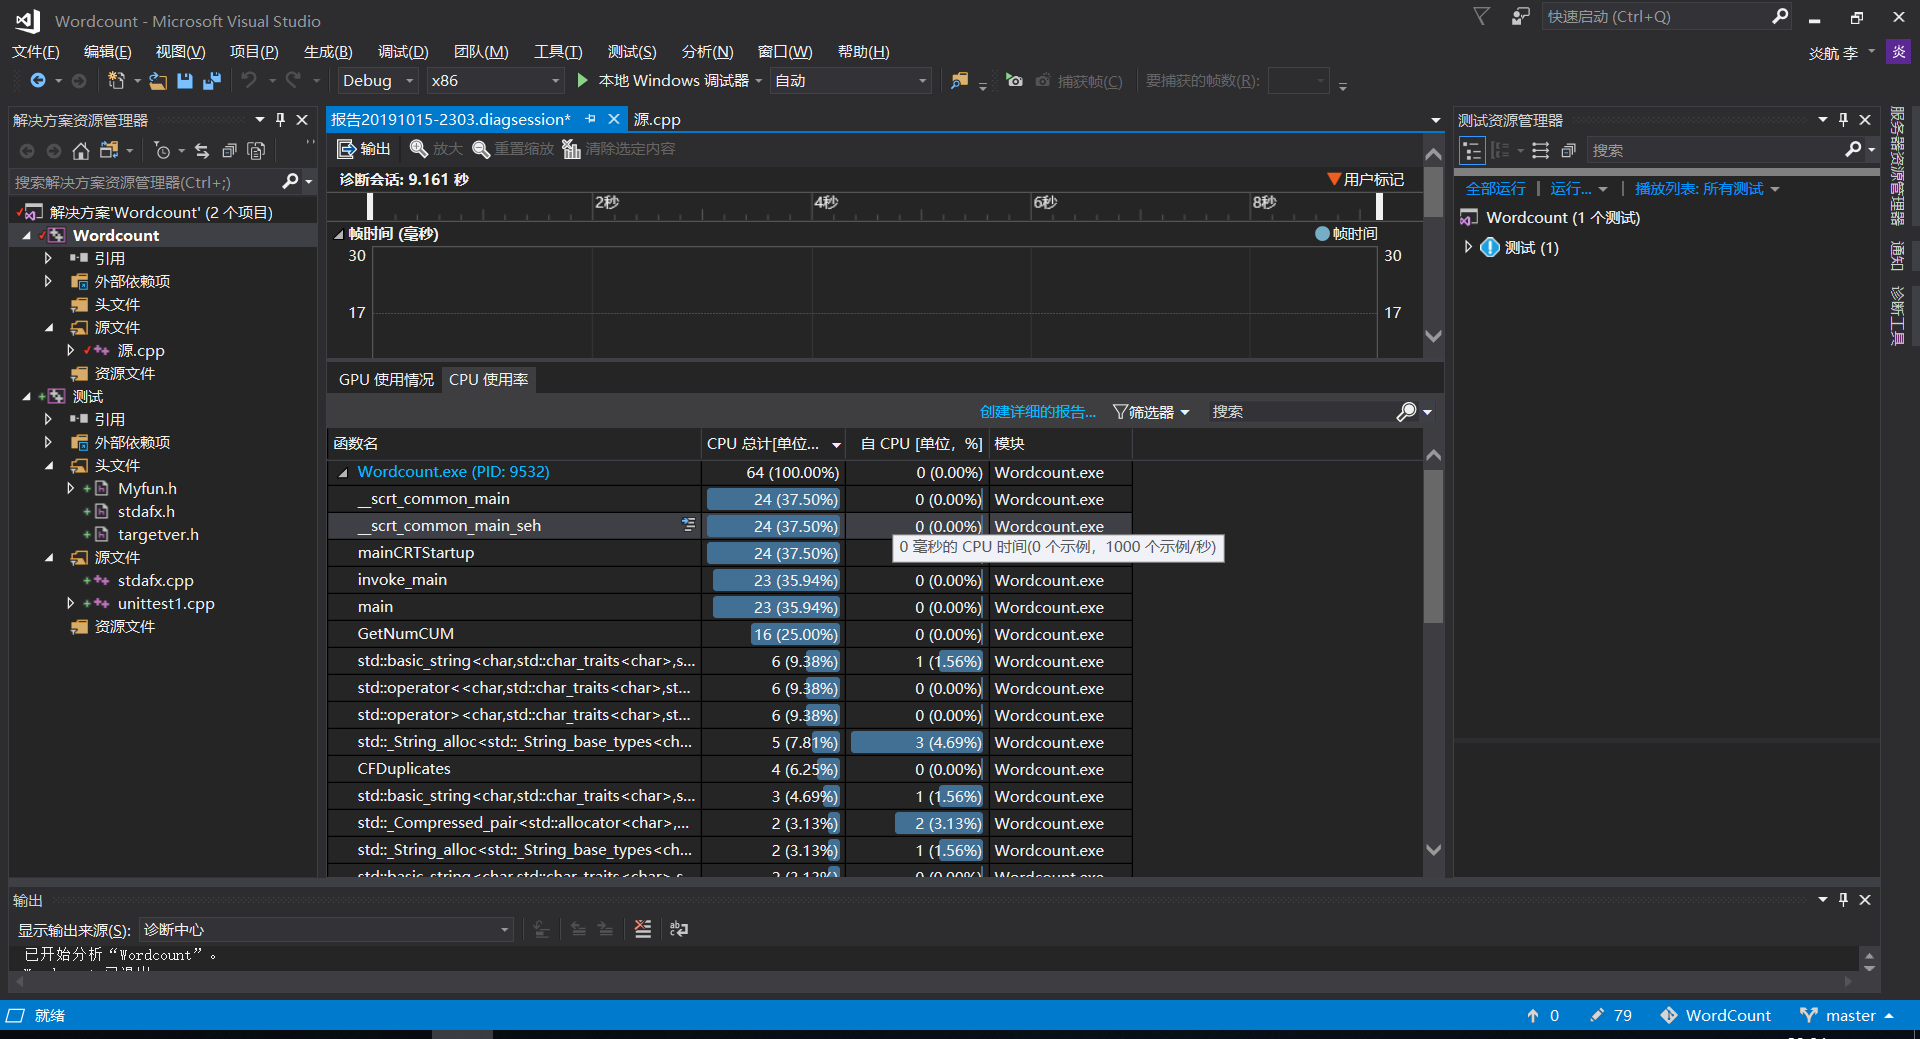Click the home icon in Solution Explorer
The width and height of the screenshot is (1920, 1039).
pyautogui.click(x=81, y=151)
